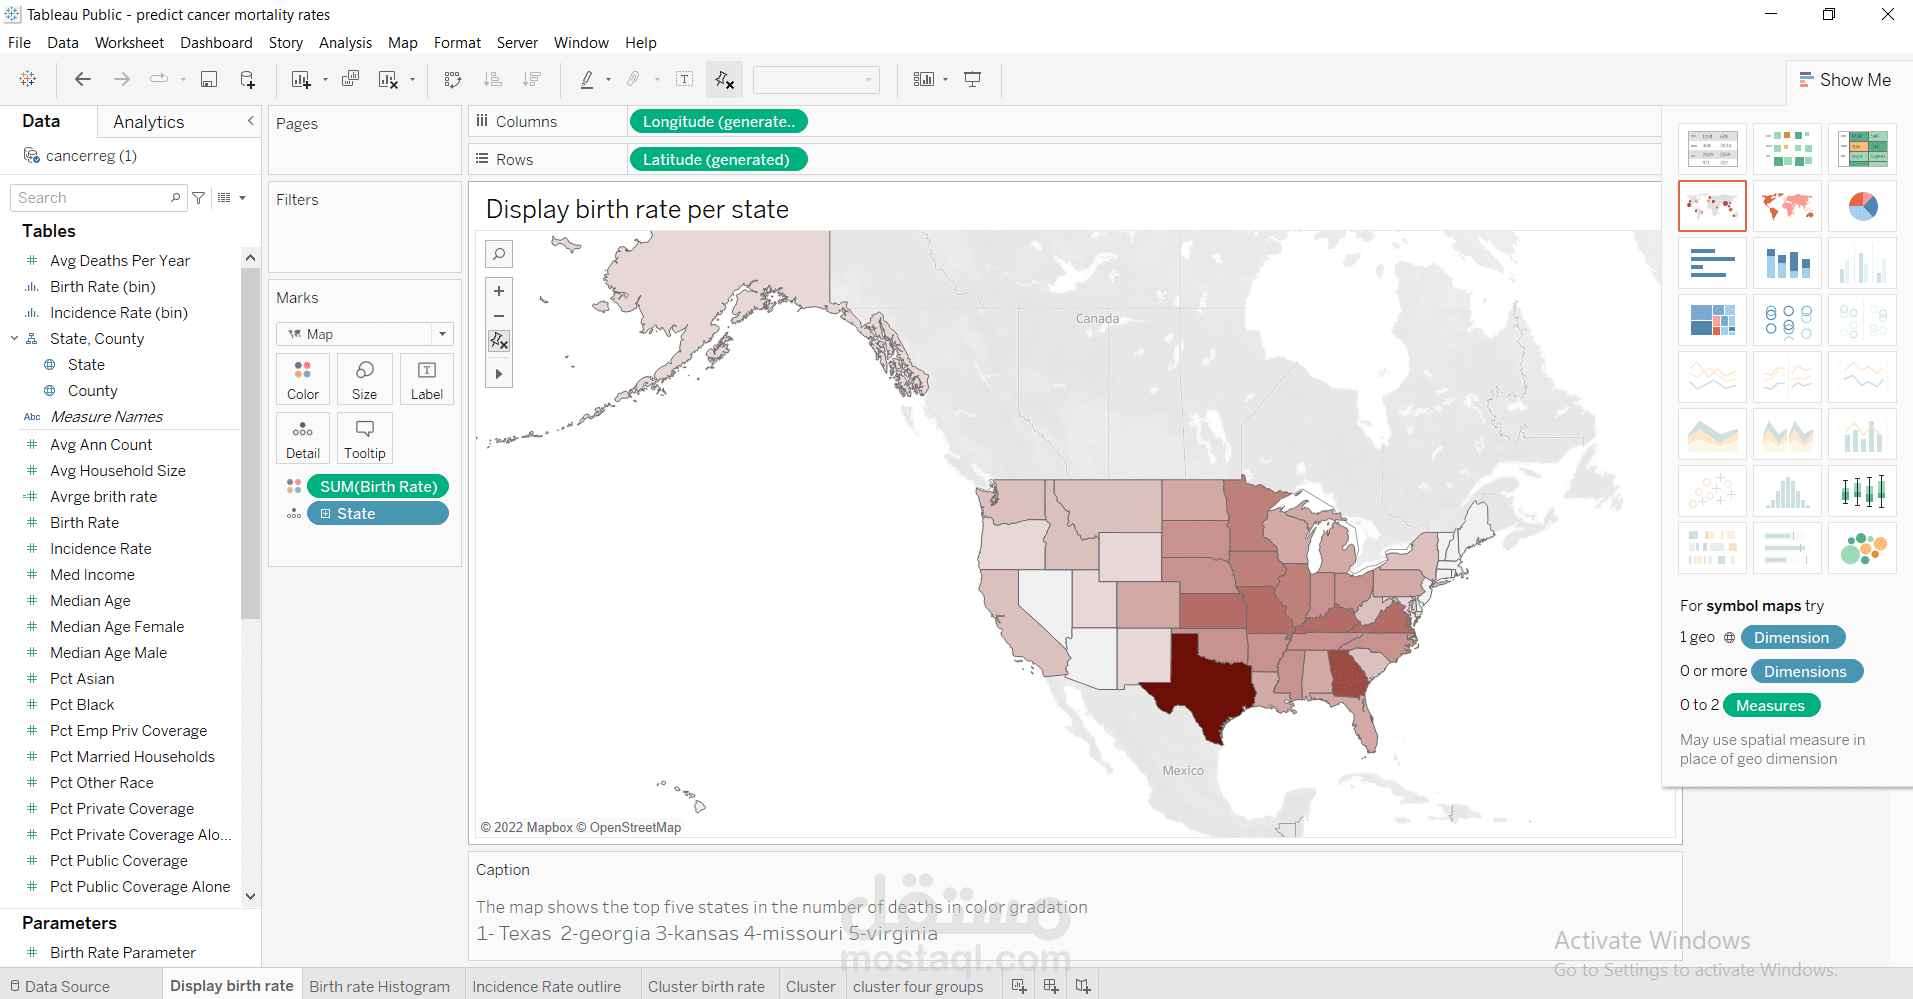Viewport: 1913px width, 999px height.
Task: Click inside the Data pane search field
Action: coord(90,197)
